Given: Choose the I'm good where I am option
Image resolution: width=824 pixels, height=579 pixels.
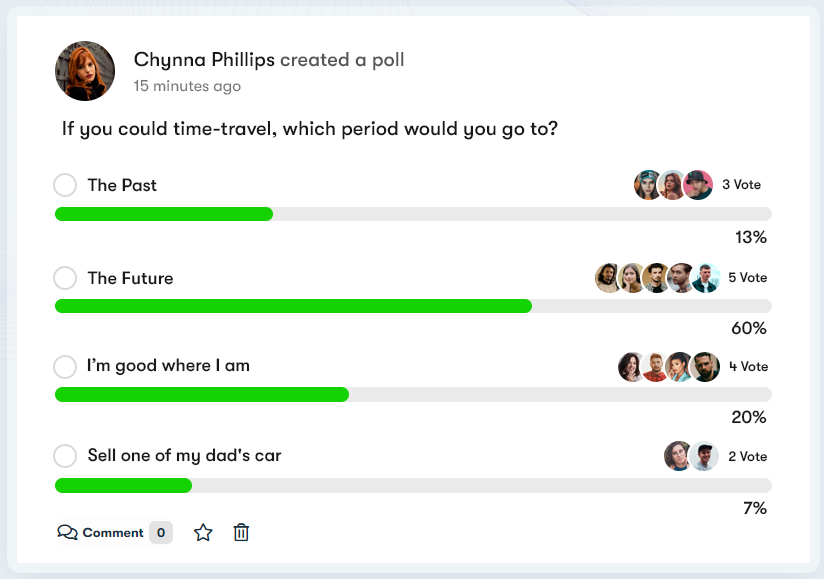Looking at the screenshot, I should 65,366.
